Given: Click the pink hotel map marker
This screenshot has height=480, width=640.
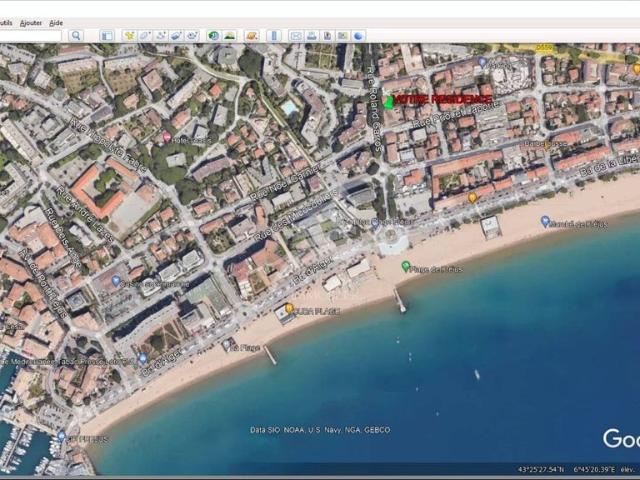Looking at the screenshot, I should point(167,137).
